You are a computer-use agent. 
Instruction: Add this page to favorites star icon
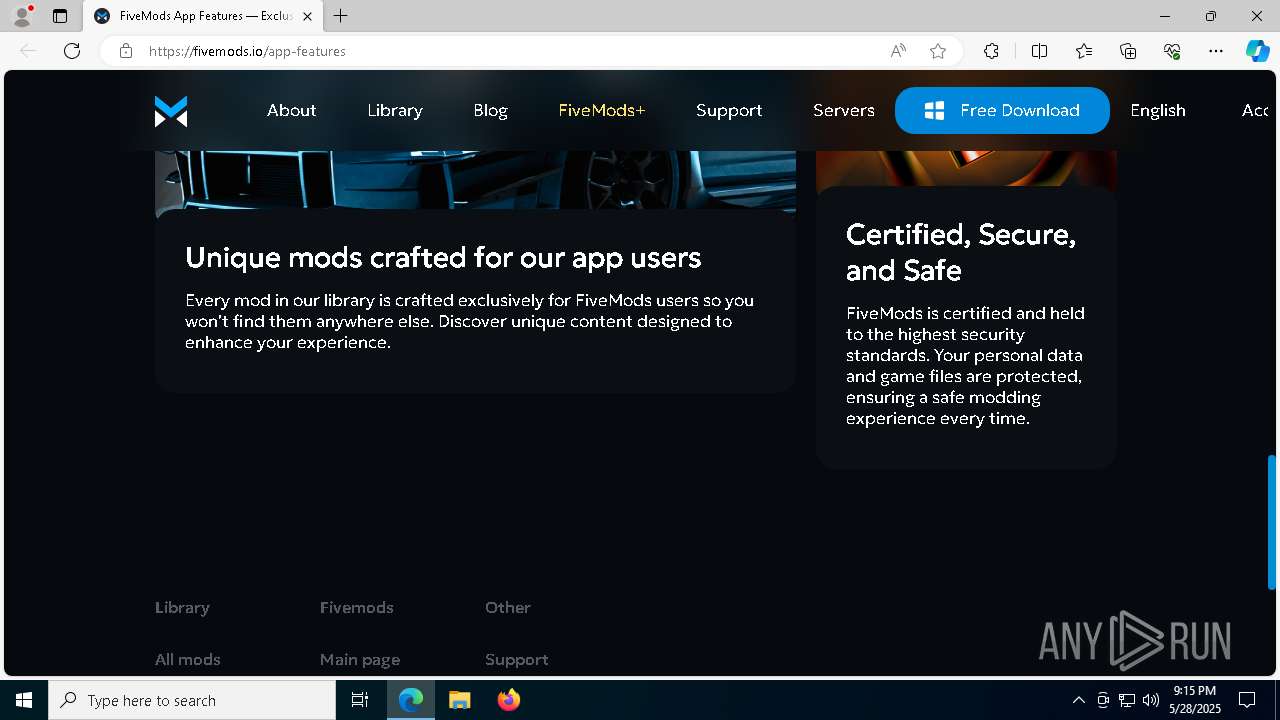[x=938, y=51]
